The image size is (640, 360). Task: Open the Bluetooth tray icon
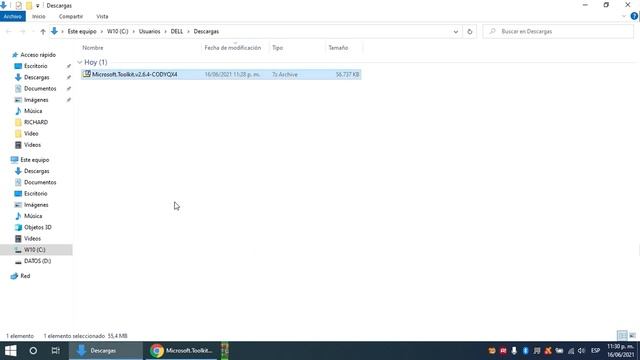click(525, 351)
